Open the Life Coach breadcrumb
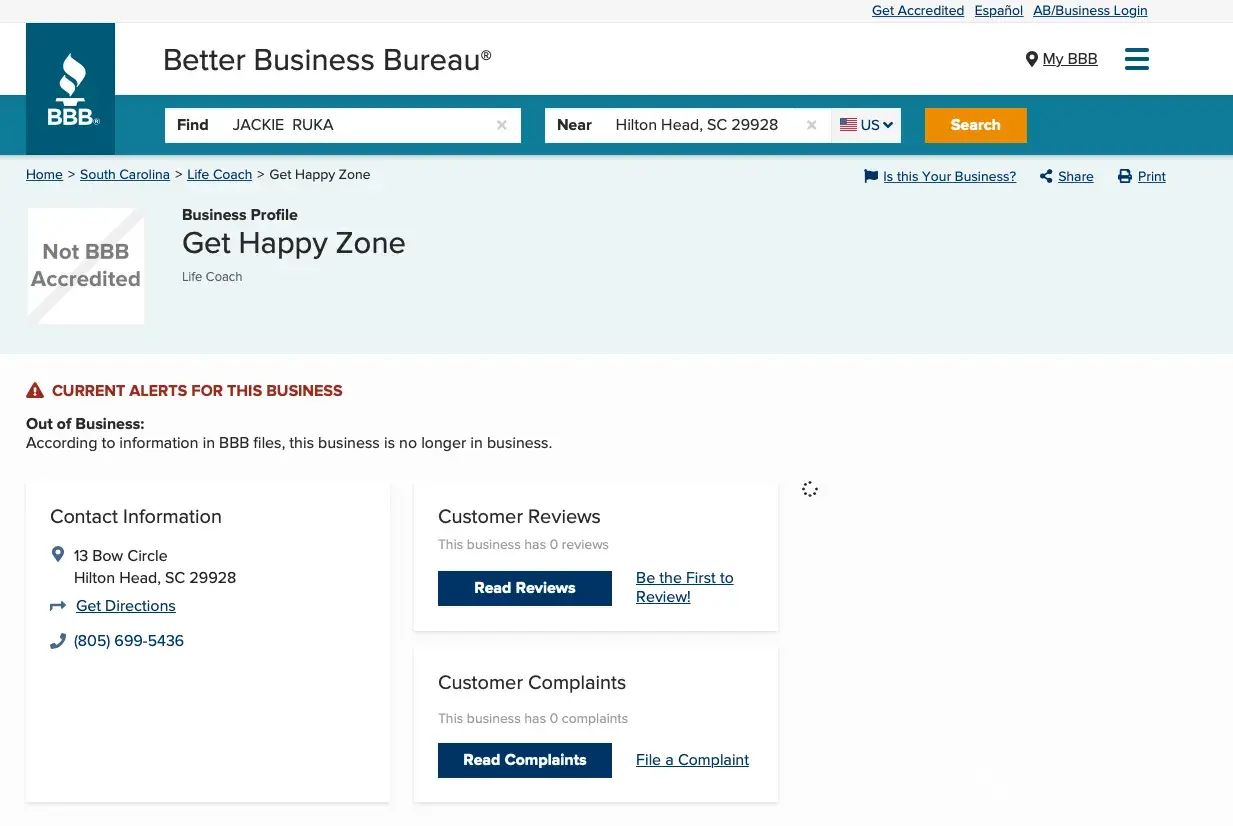1233x826 pixels. 219,175
